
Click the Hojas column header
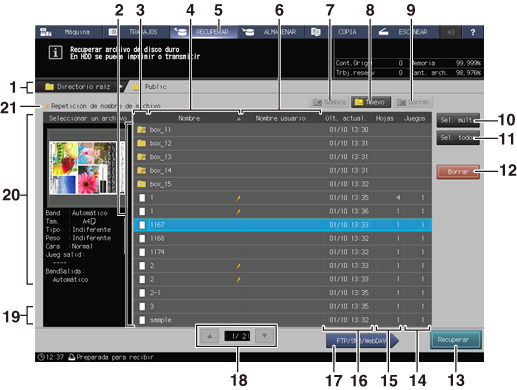click(385, 118)
